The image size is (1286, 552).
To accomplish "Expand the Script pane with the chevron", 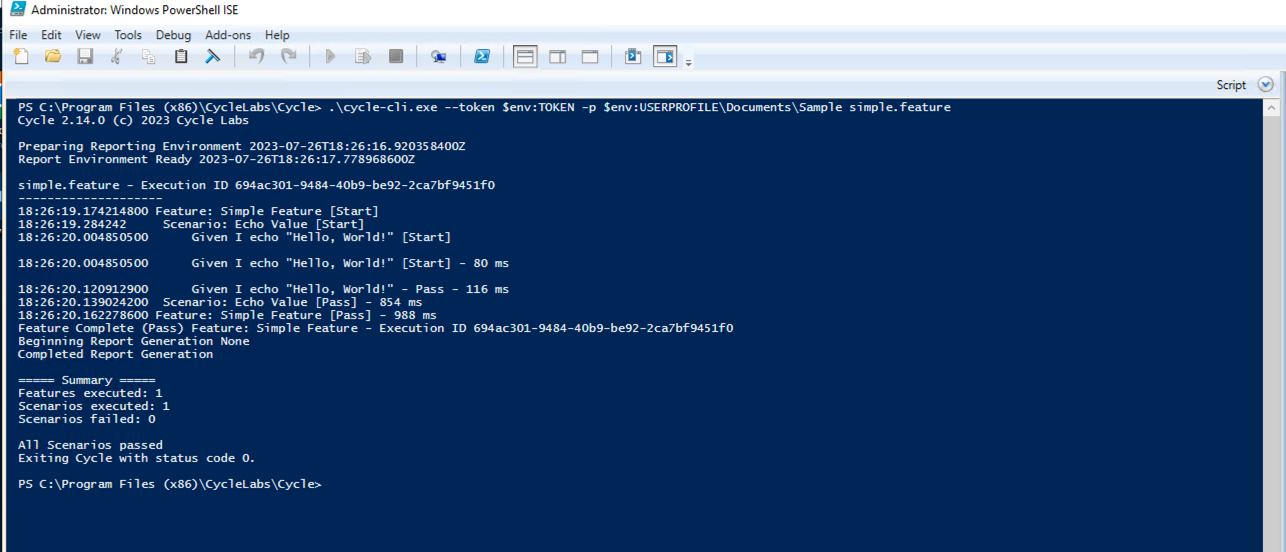I will pos(1265,85).
